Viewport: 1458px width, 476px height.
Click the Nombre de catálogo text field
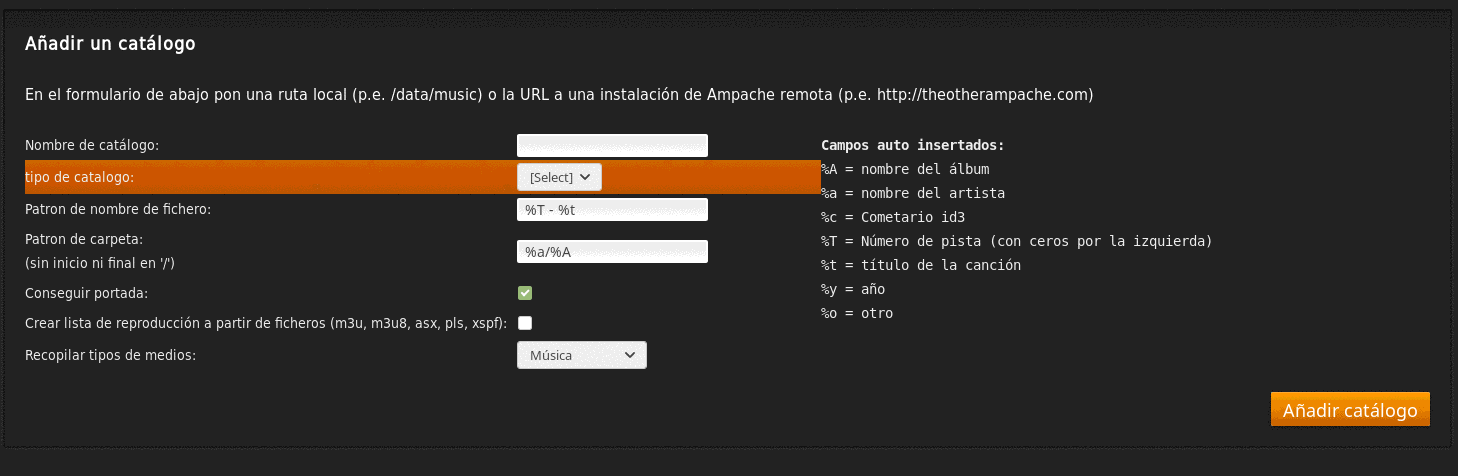[612, 145]
